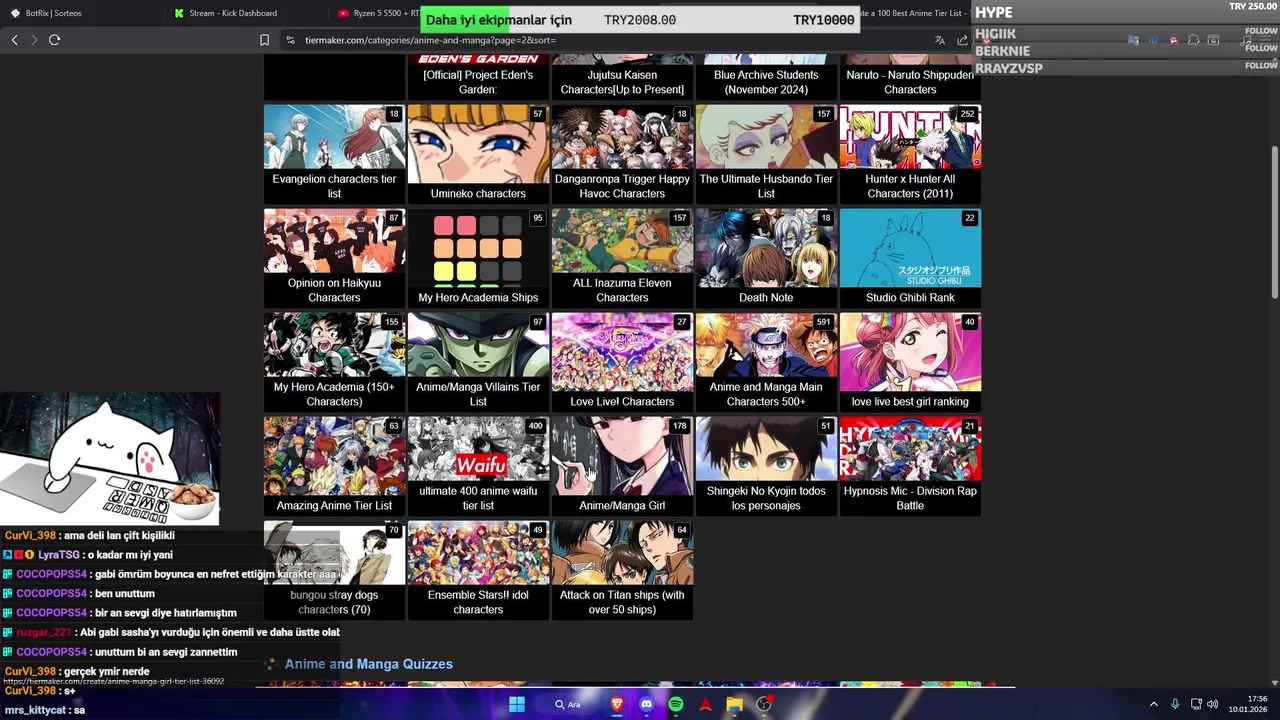Open Attack on Titan ships template

click(622, 571)
